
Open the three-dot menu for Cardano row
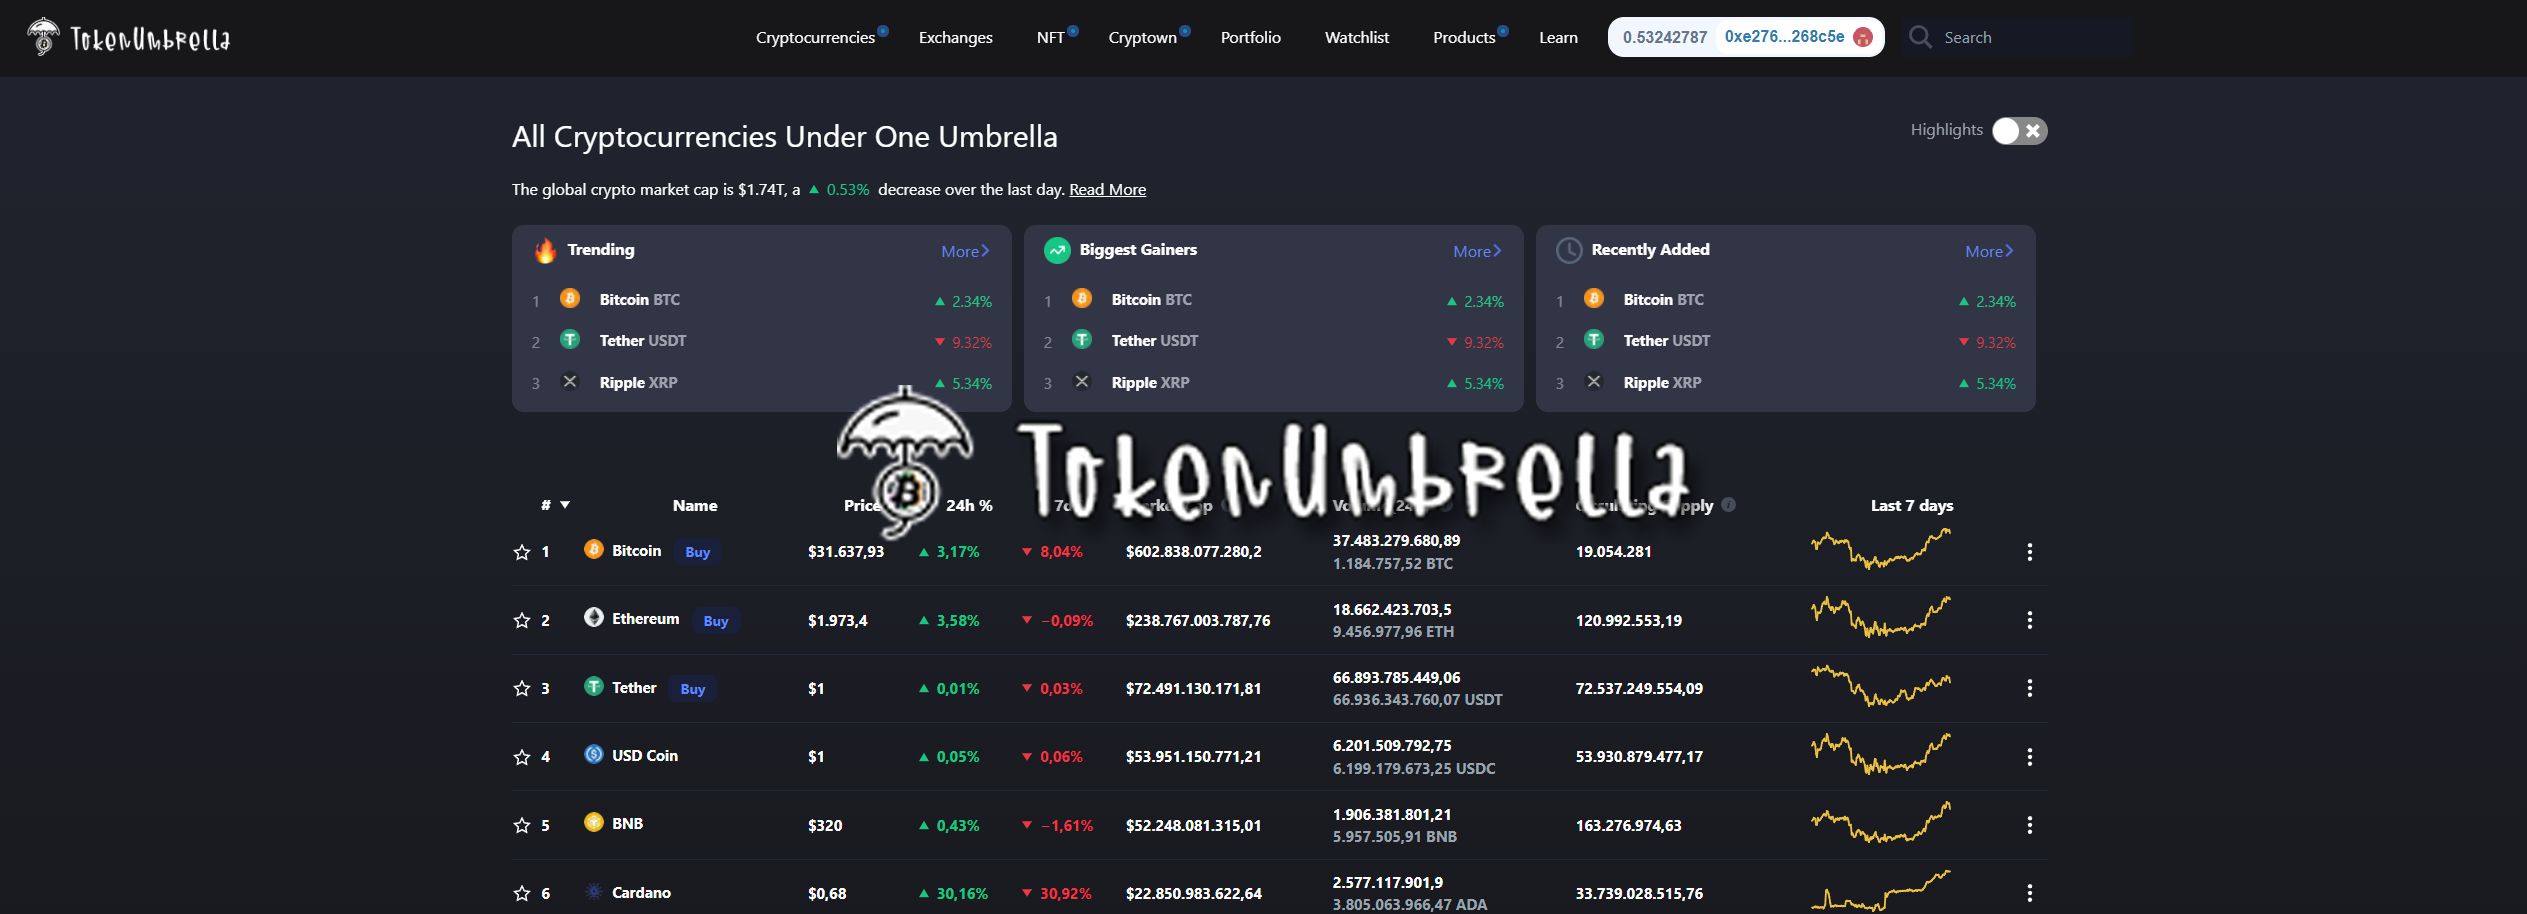click(2030, 893)
